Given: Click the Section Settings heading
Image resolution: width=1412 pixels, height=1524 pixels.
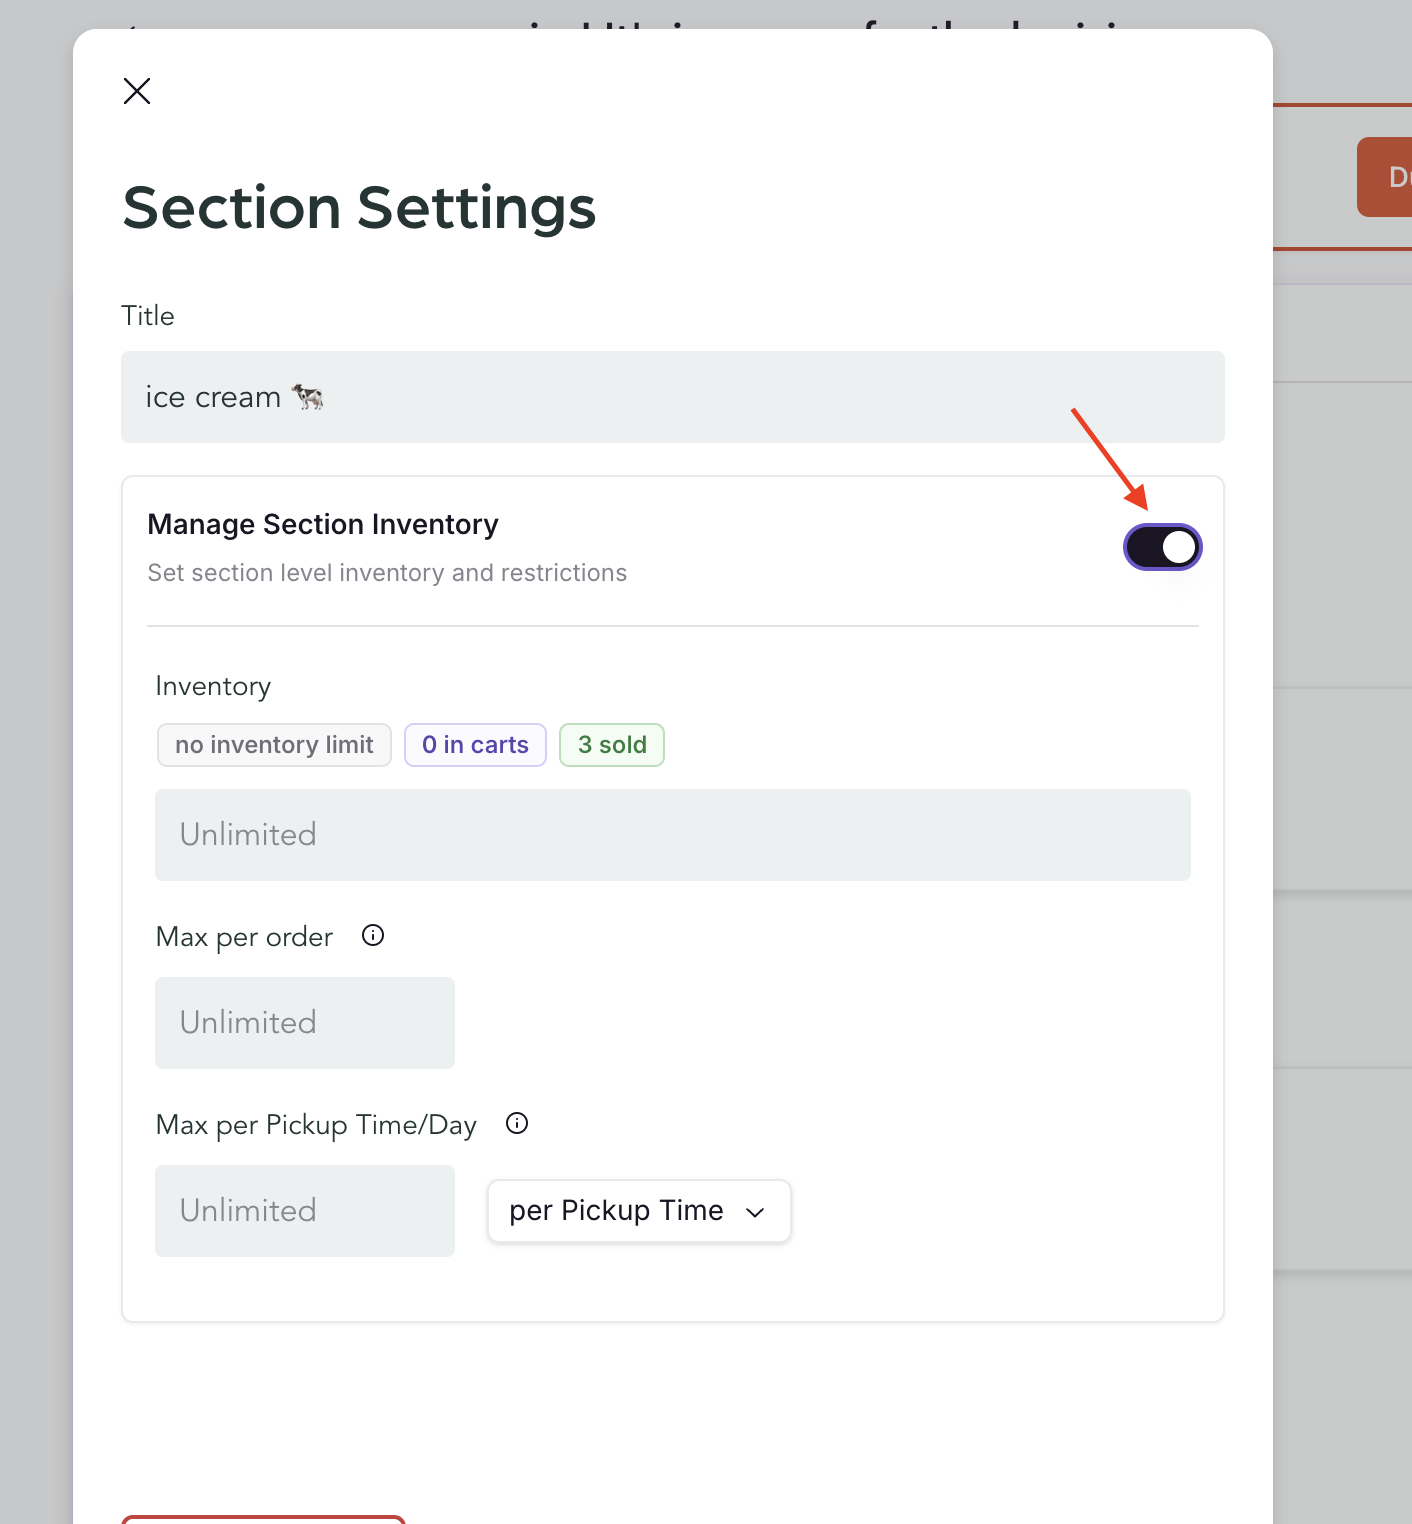Looking at the screenshot, I should (x=359, y=208).
